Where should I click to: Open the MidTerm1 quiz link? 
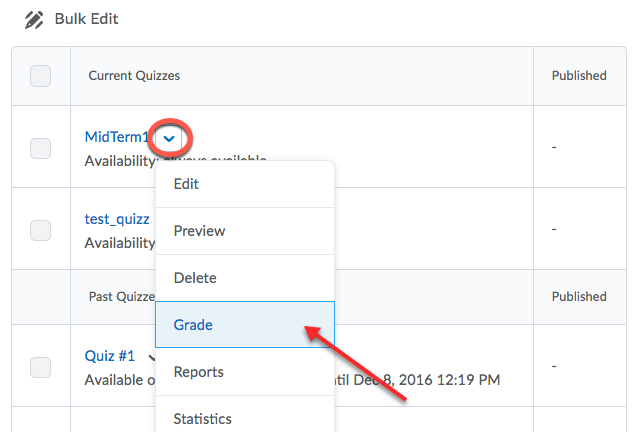pyautogui.click(x=117, y=137)
